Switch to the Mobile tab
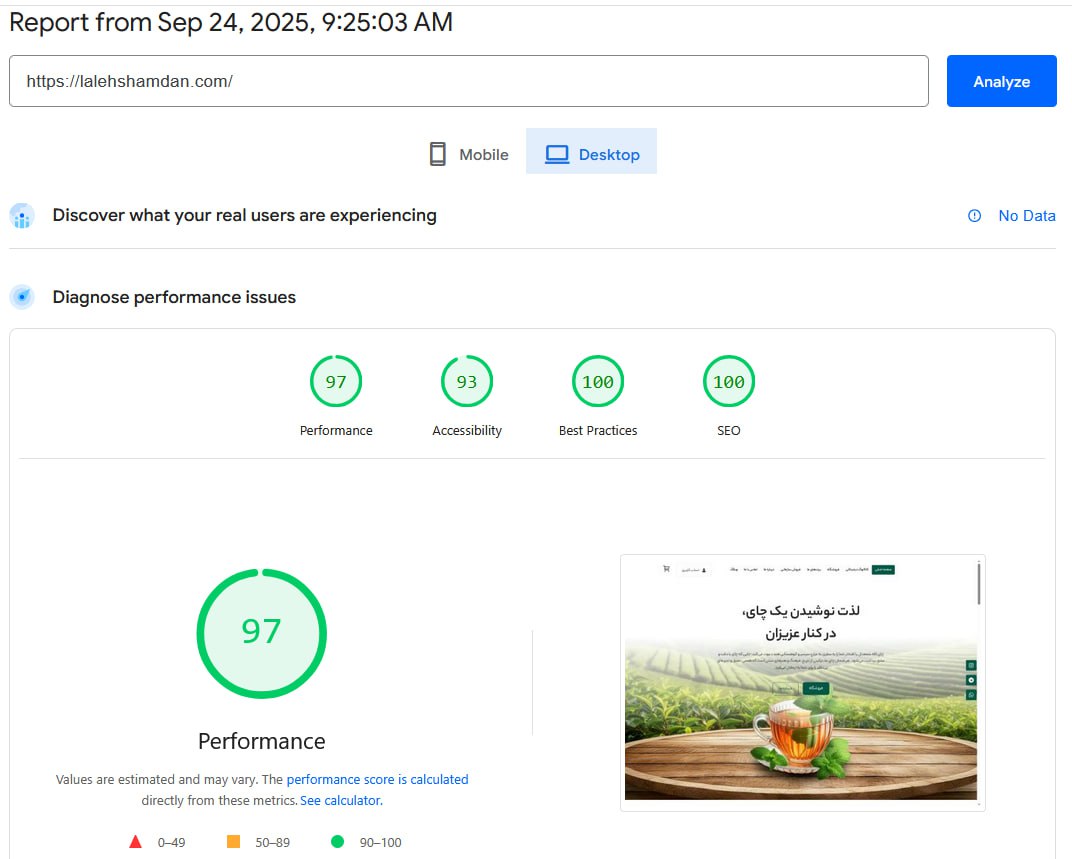The height and width of the screenshot is (859, 1072). tap(468, 154)
